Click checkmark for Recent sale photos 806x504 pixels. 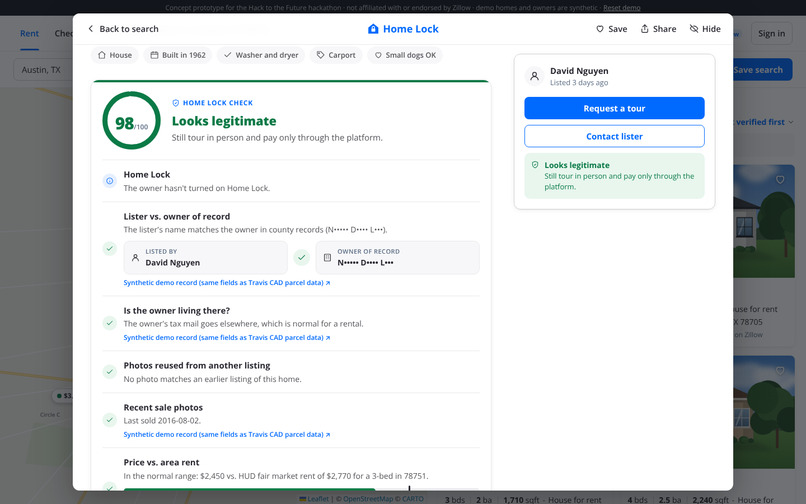(x=109, y=420)
